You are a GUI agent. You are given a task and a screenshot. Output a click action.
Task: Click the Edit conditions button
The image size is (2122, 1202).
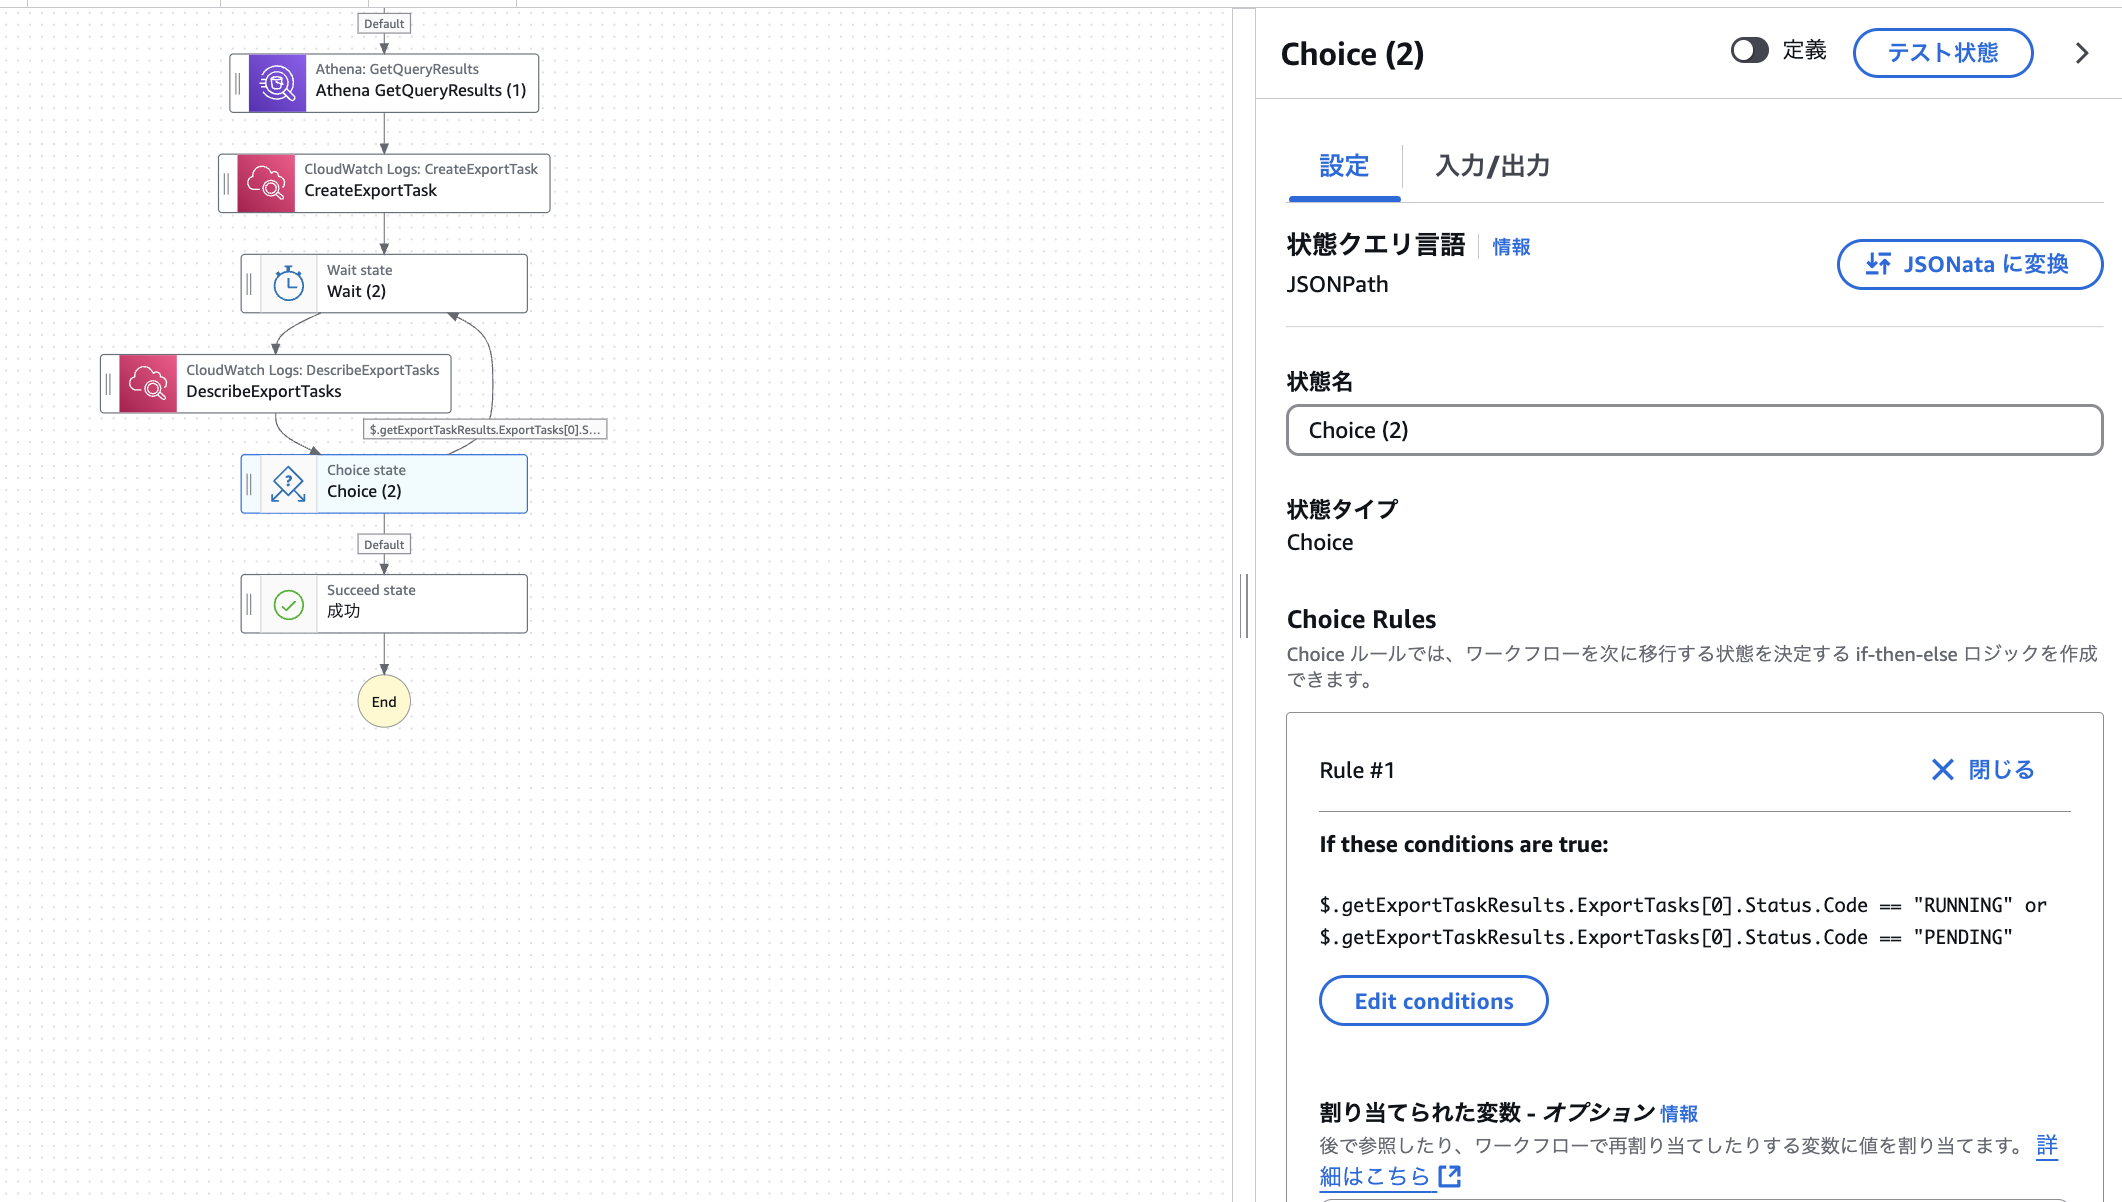click(1433, 1001)
